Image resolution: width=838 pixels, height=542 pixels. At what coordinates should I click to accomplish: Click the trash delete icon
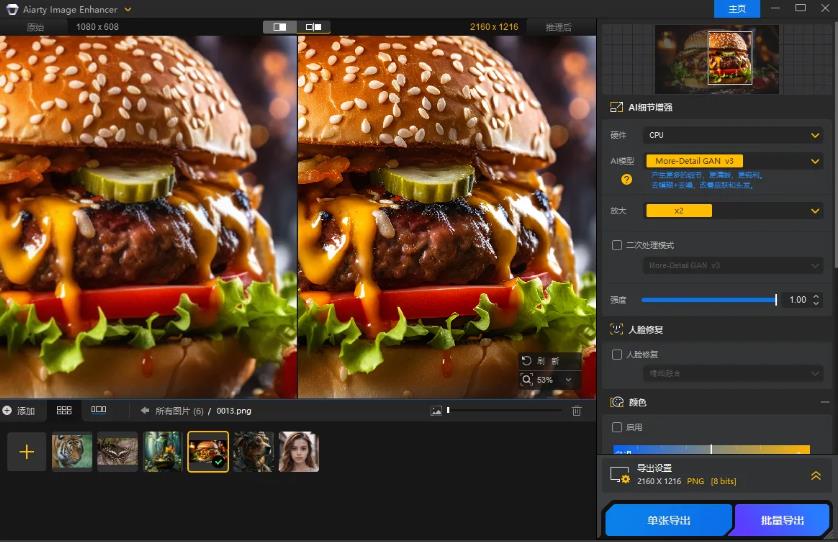coord(576,411)
